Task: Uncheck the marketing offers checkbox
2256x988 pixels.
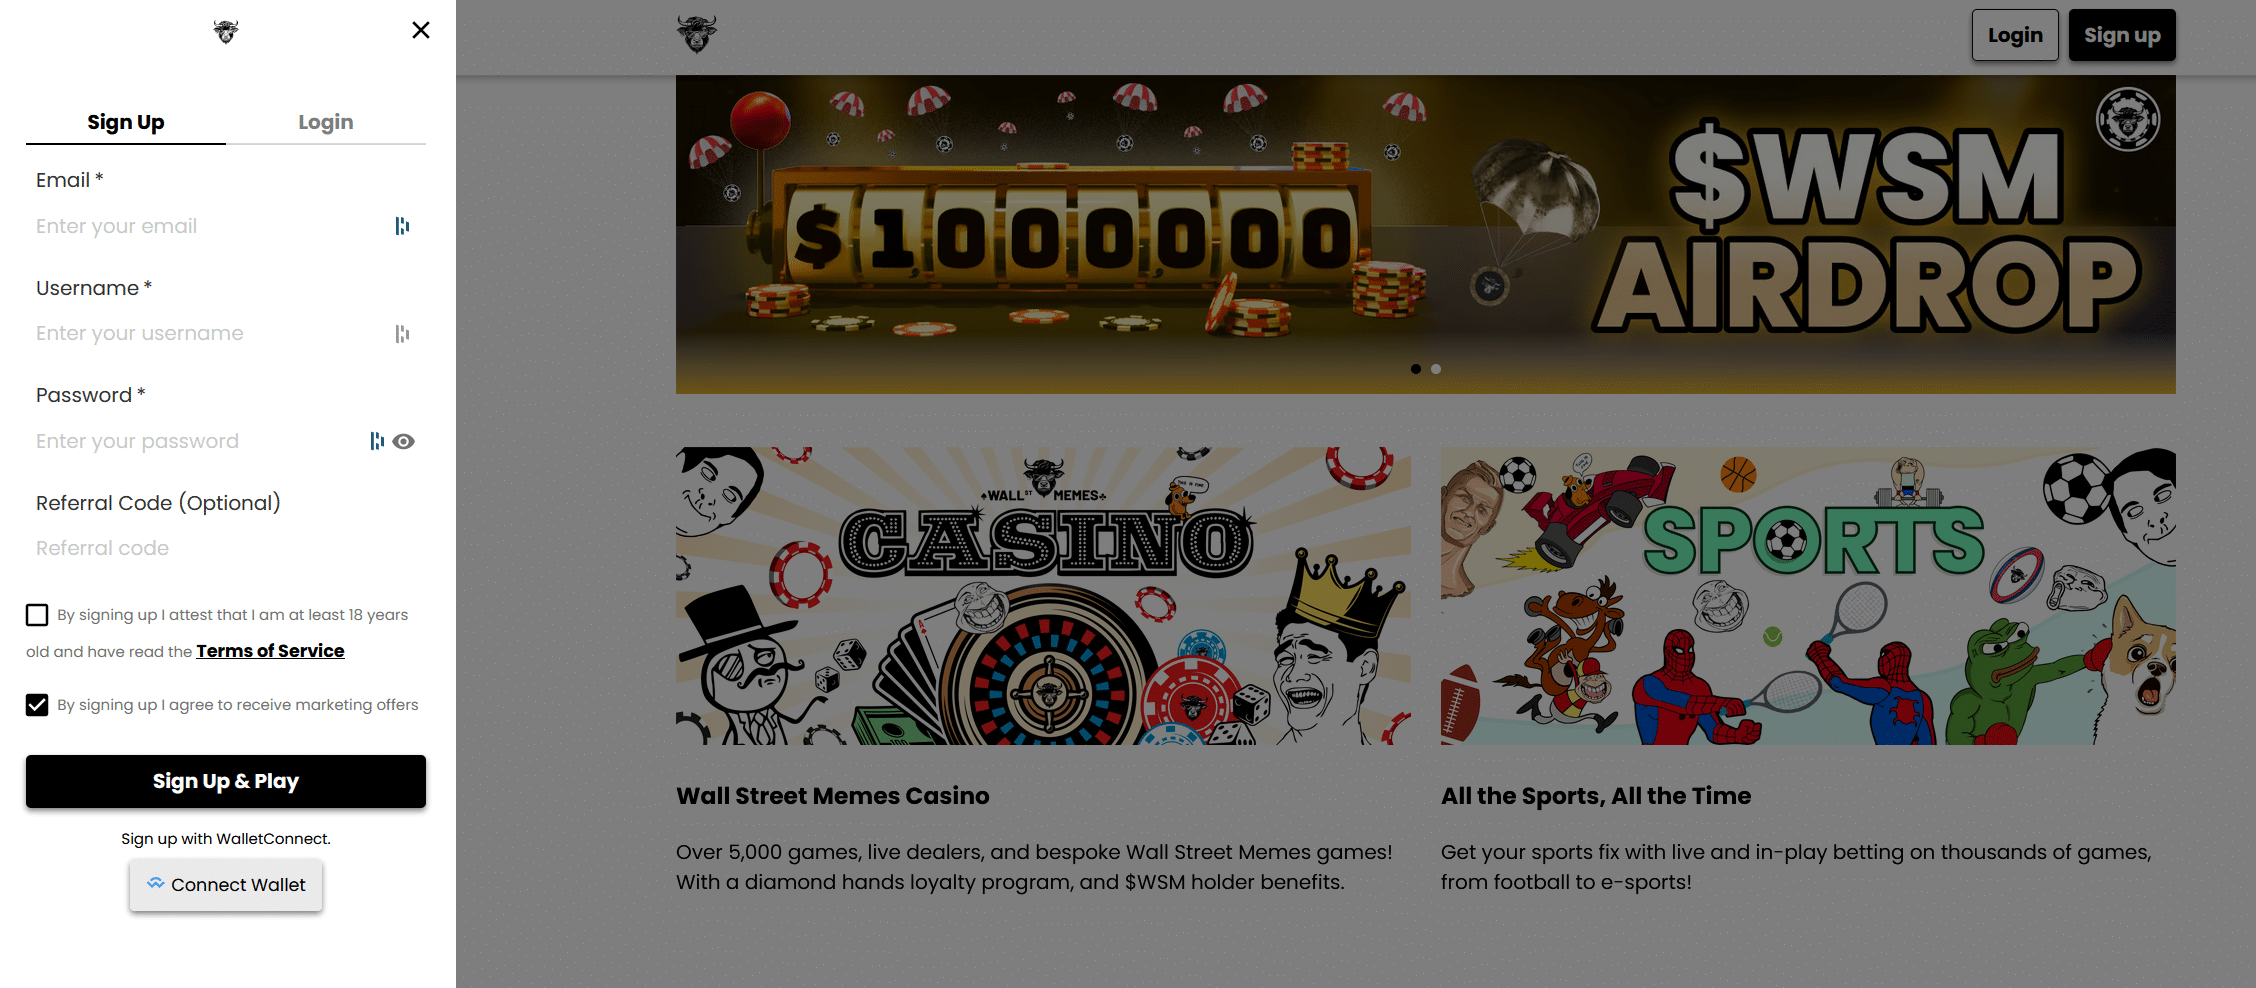Action: click(x=37, y=705)
